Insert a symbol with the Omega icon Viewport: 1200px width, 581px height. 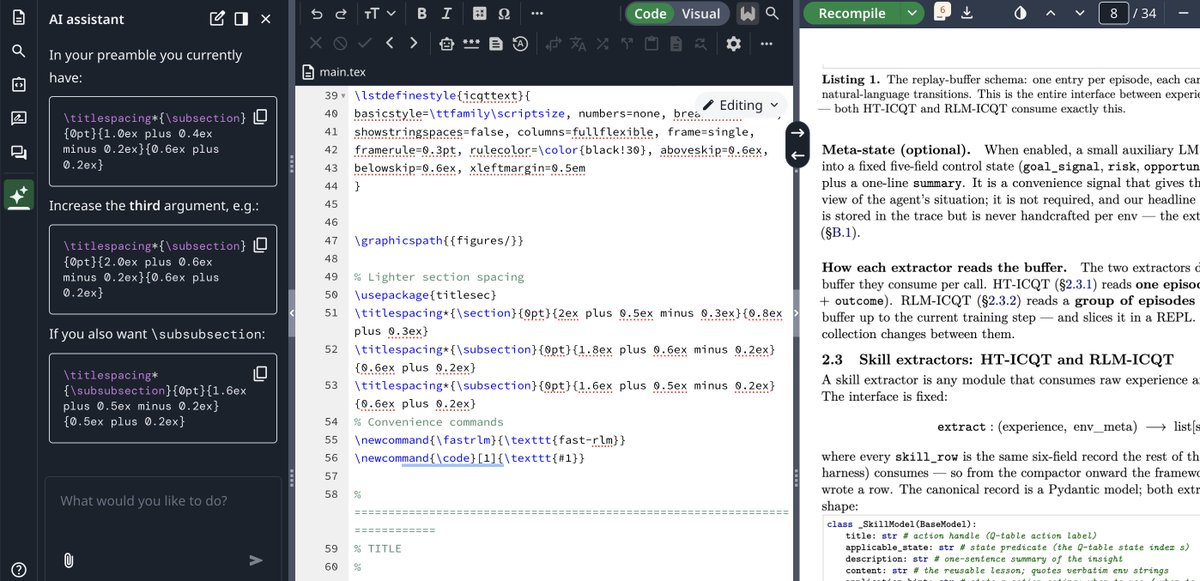pyautogui.click(x=503, y=14)
